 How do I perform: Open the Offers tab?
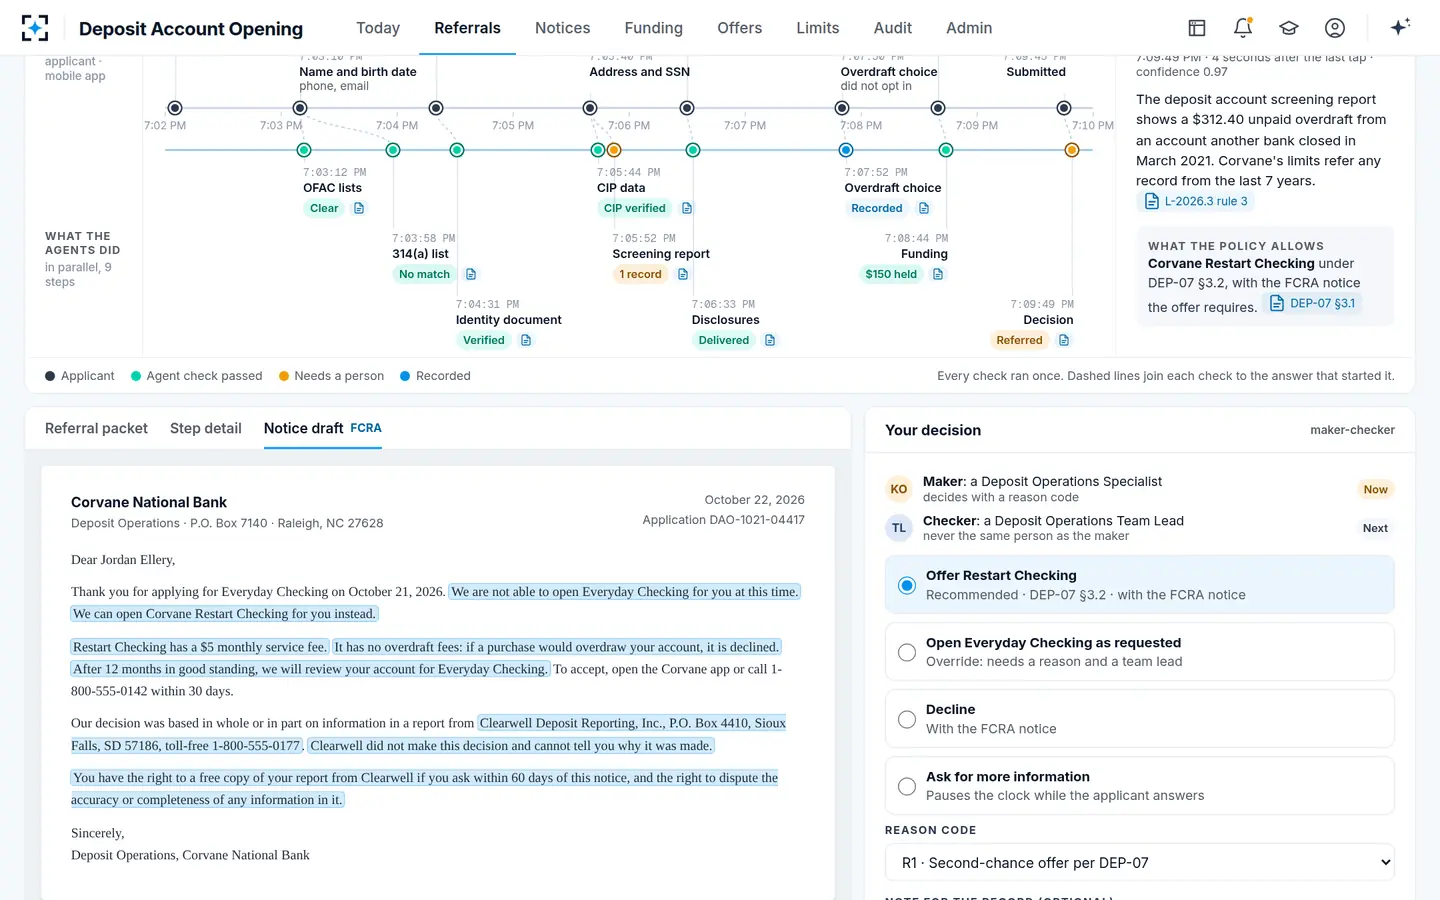point(740,28)
